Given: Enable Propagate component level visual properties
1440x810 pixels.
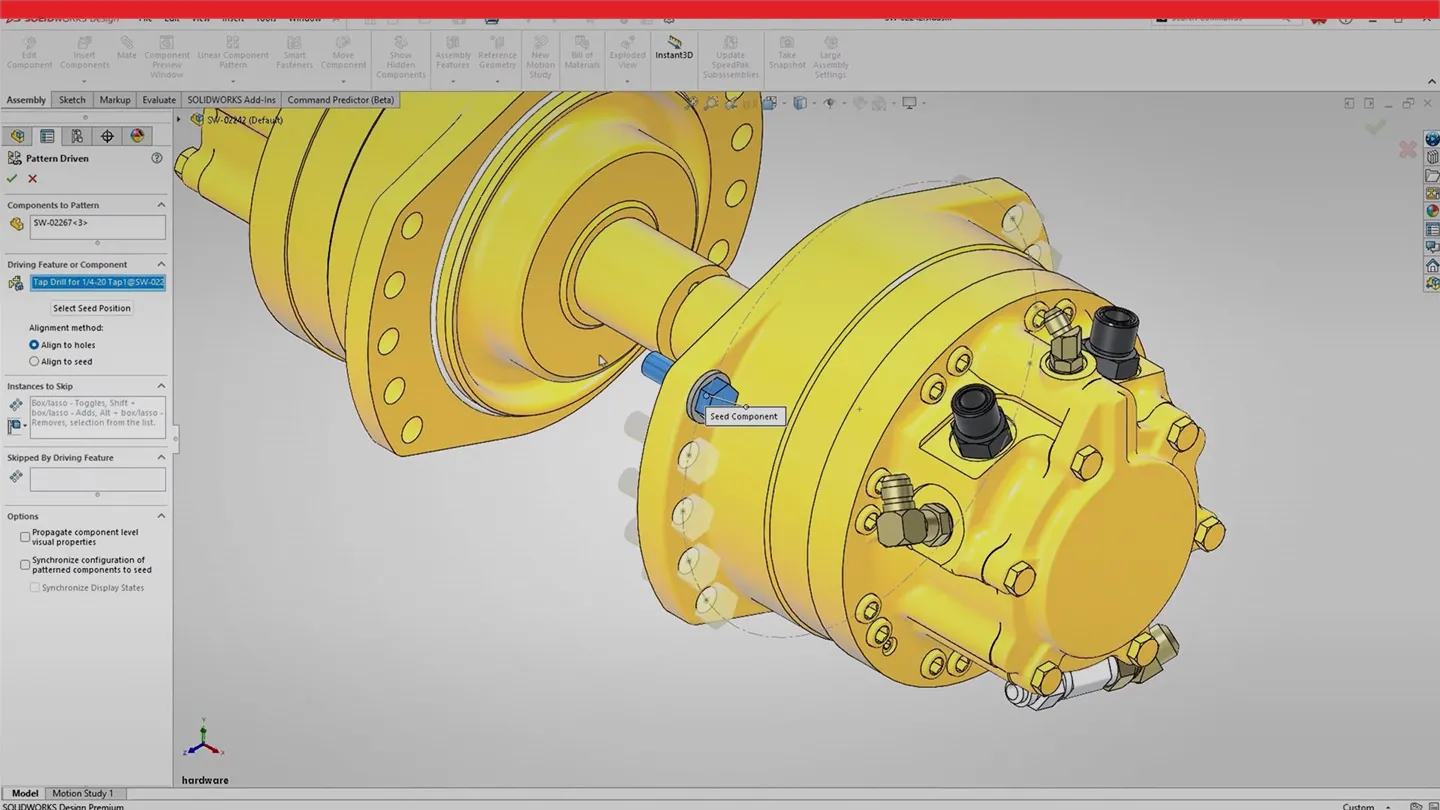Looking at the screenshot, I should coord(25,537).
